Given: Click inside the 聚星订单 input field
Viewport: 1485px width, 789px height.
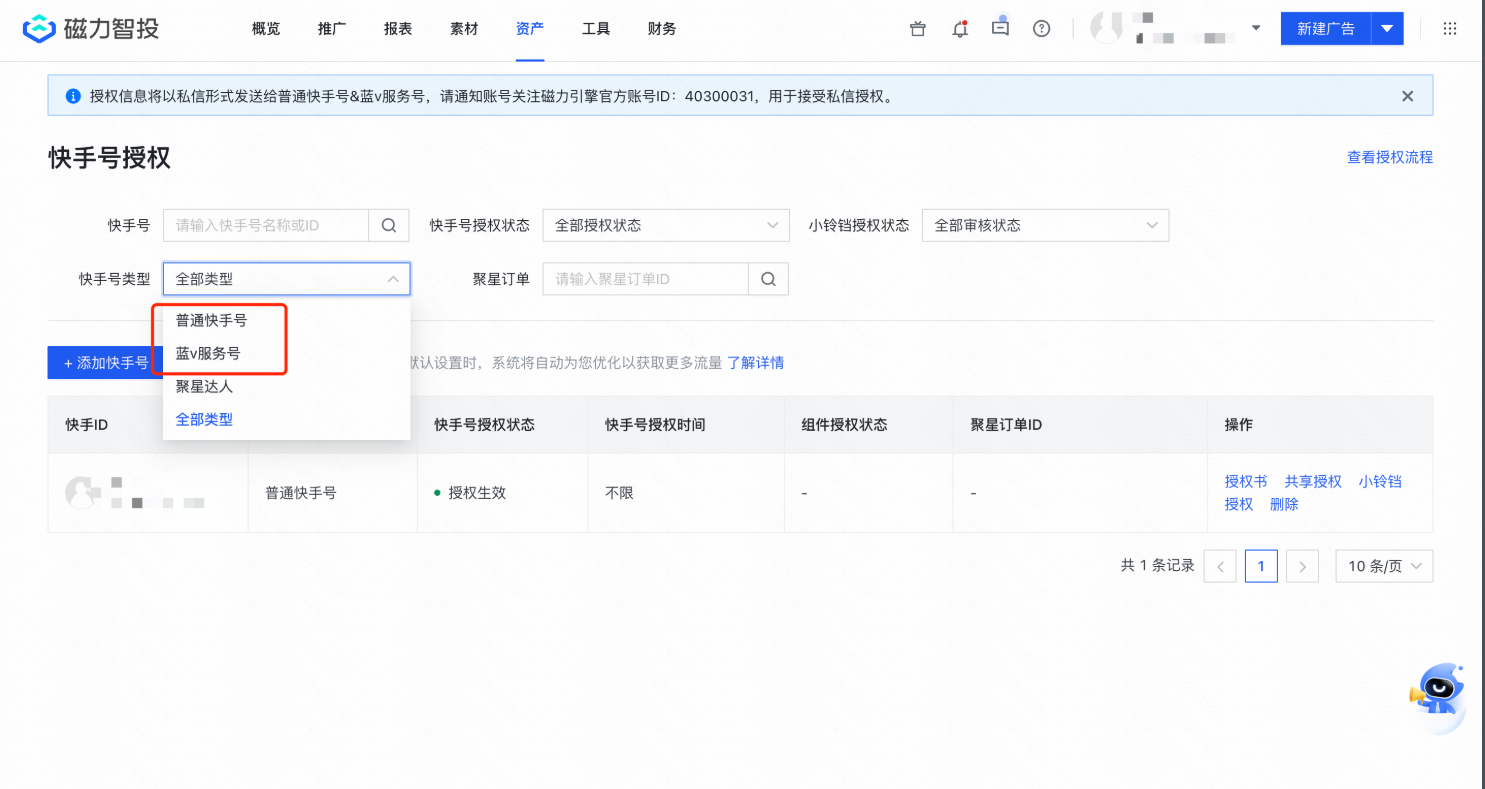Looking at the screenshot, I should tap(645, 279).
